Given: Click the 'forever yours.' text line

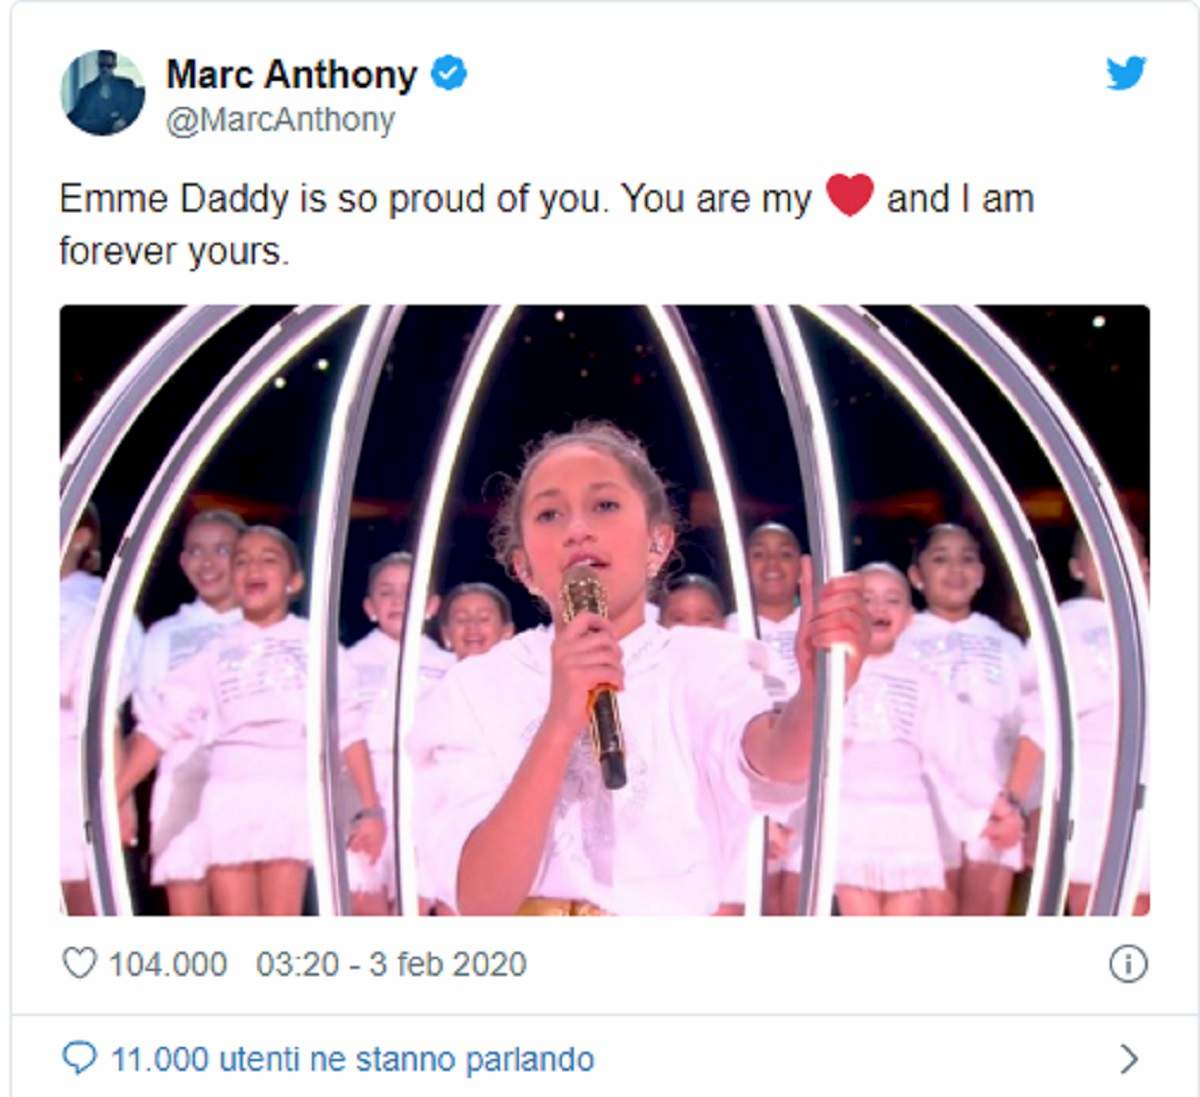Looking at the screenshot, I should (174, 251).
